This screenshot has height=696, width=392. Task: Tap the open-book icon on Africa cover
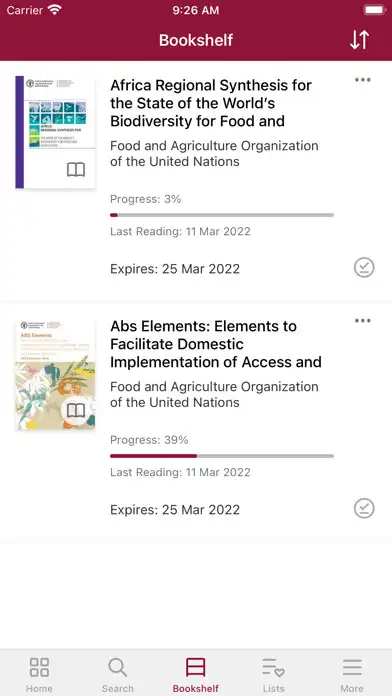(x=76, y=170)
